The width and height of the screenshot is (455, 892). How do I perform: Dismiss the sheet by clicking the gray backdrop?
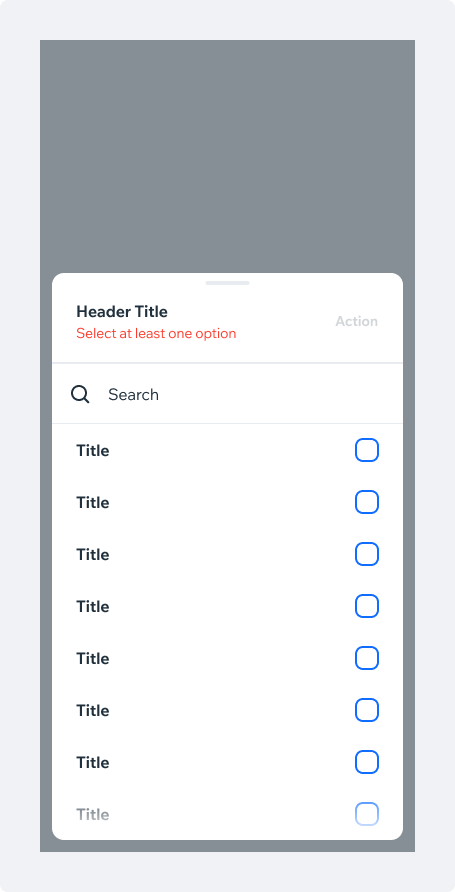(228, 156)
